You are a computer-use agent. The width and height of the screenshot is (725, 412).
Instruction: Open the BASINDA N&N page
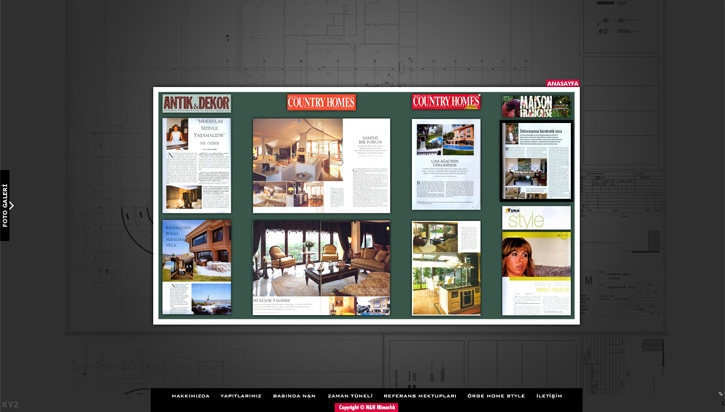294,396
